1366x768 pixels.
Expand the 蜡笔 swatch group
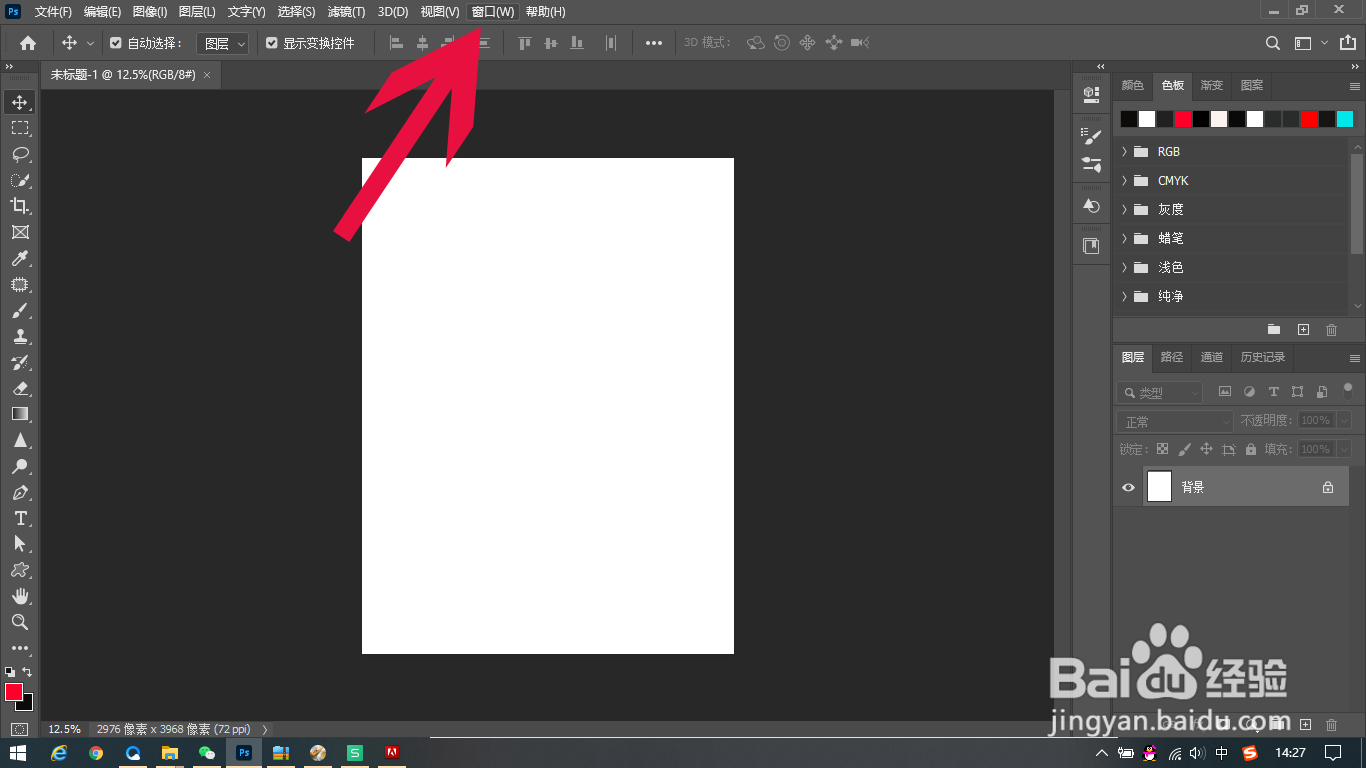tap(1124, 238)
